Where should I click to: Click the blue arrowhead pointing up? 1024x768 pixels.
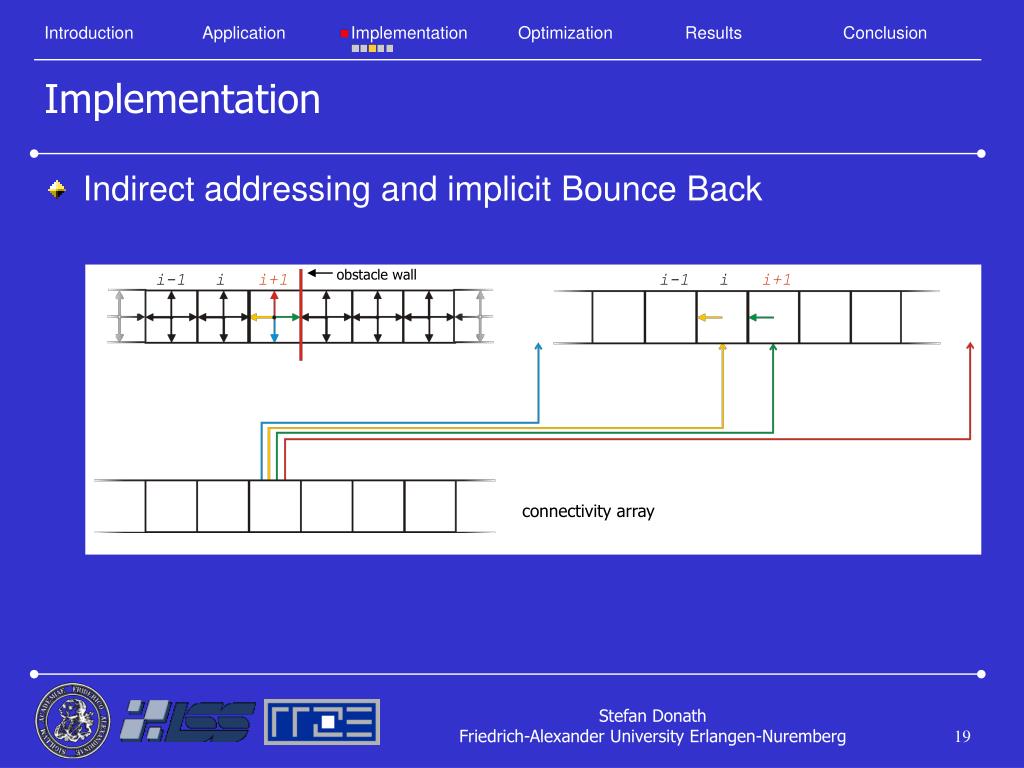(x=539, y=347)
